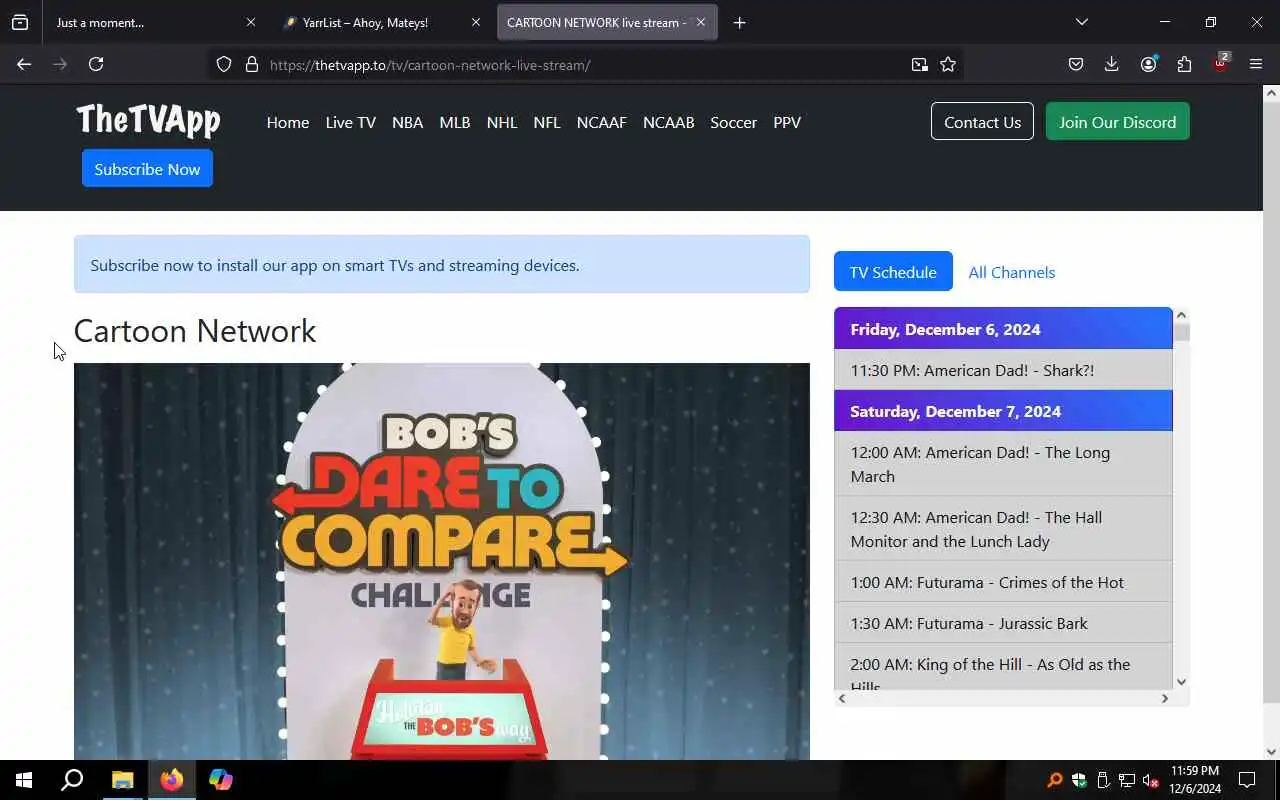
Task: Click 'The Hall Monitor and the Lunch Lady' entry
Action: pyautogui.click(x=1003, y=529)
